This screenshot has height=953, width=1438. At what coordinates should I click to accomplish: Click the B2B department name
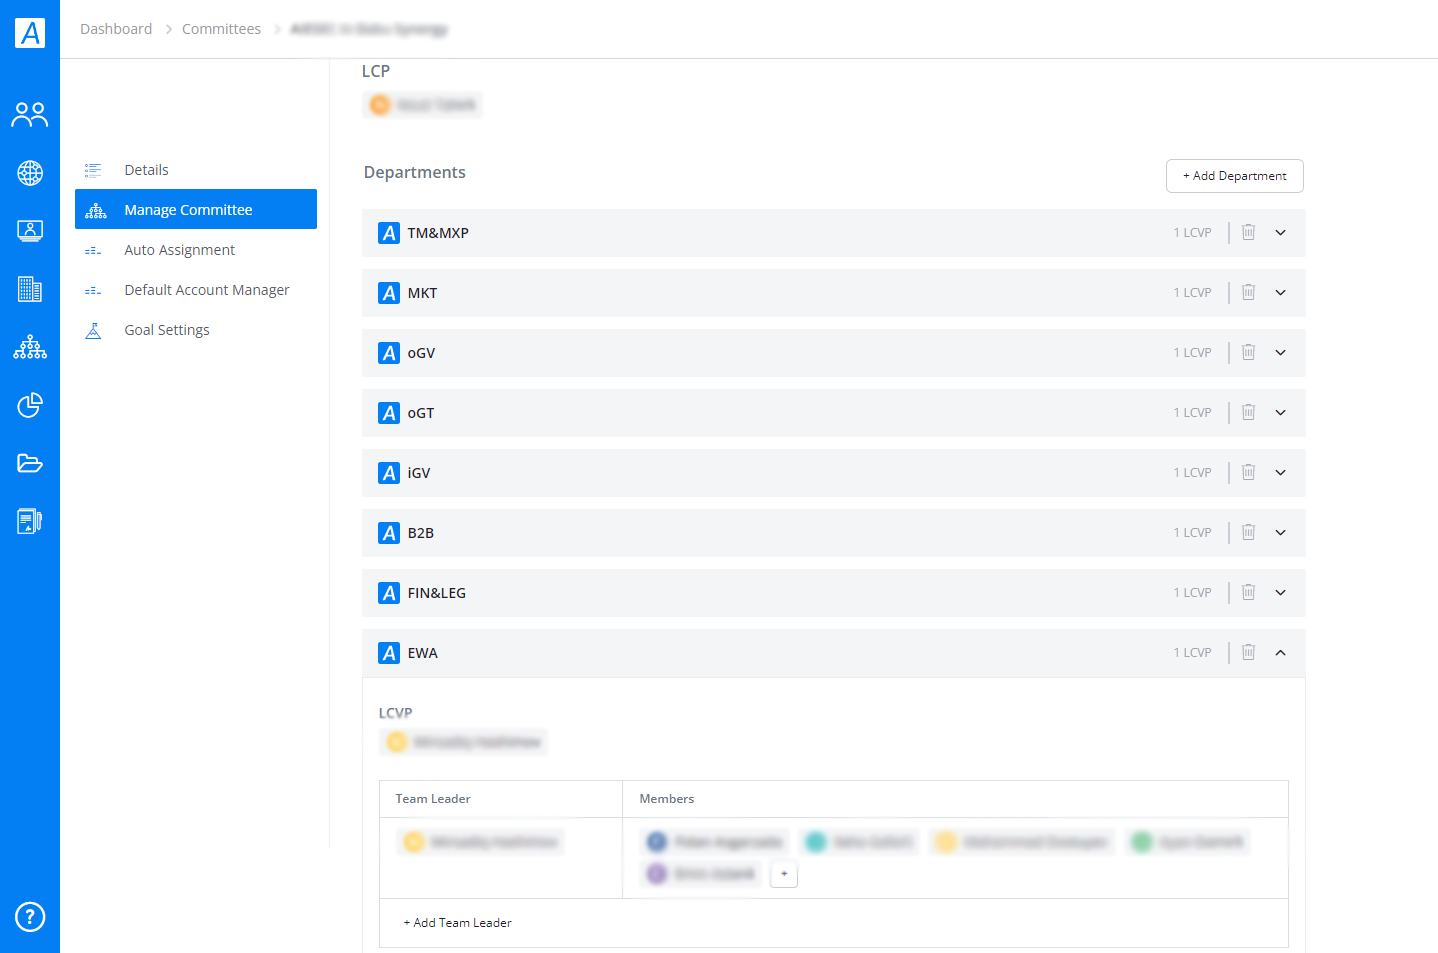pos(420,533)
